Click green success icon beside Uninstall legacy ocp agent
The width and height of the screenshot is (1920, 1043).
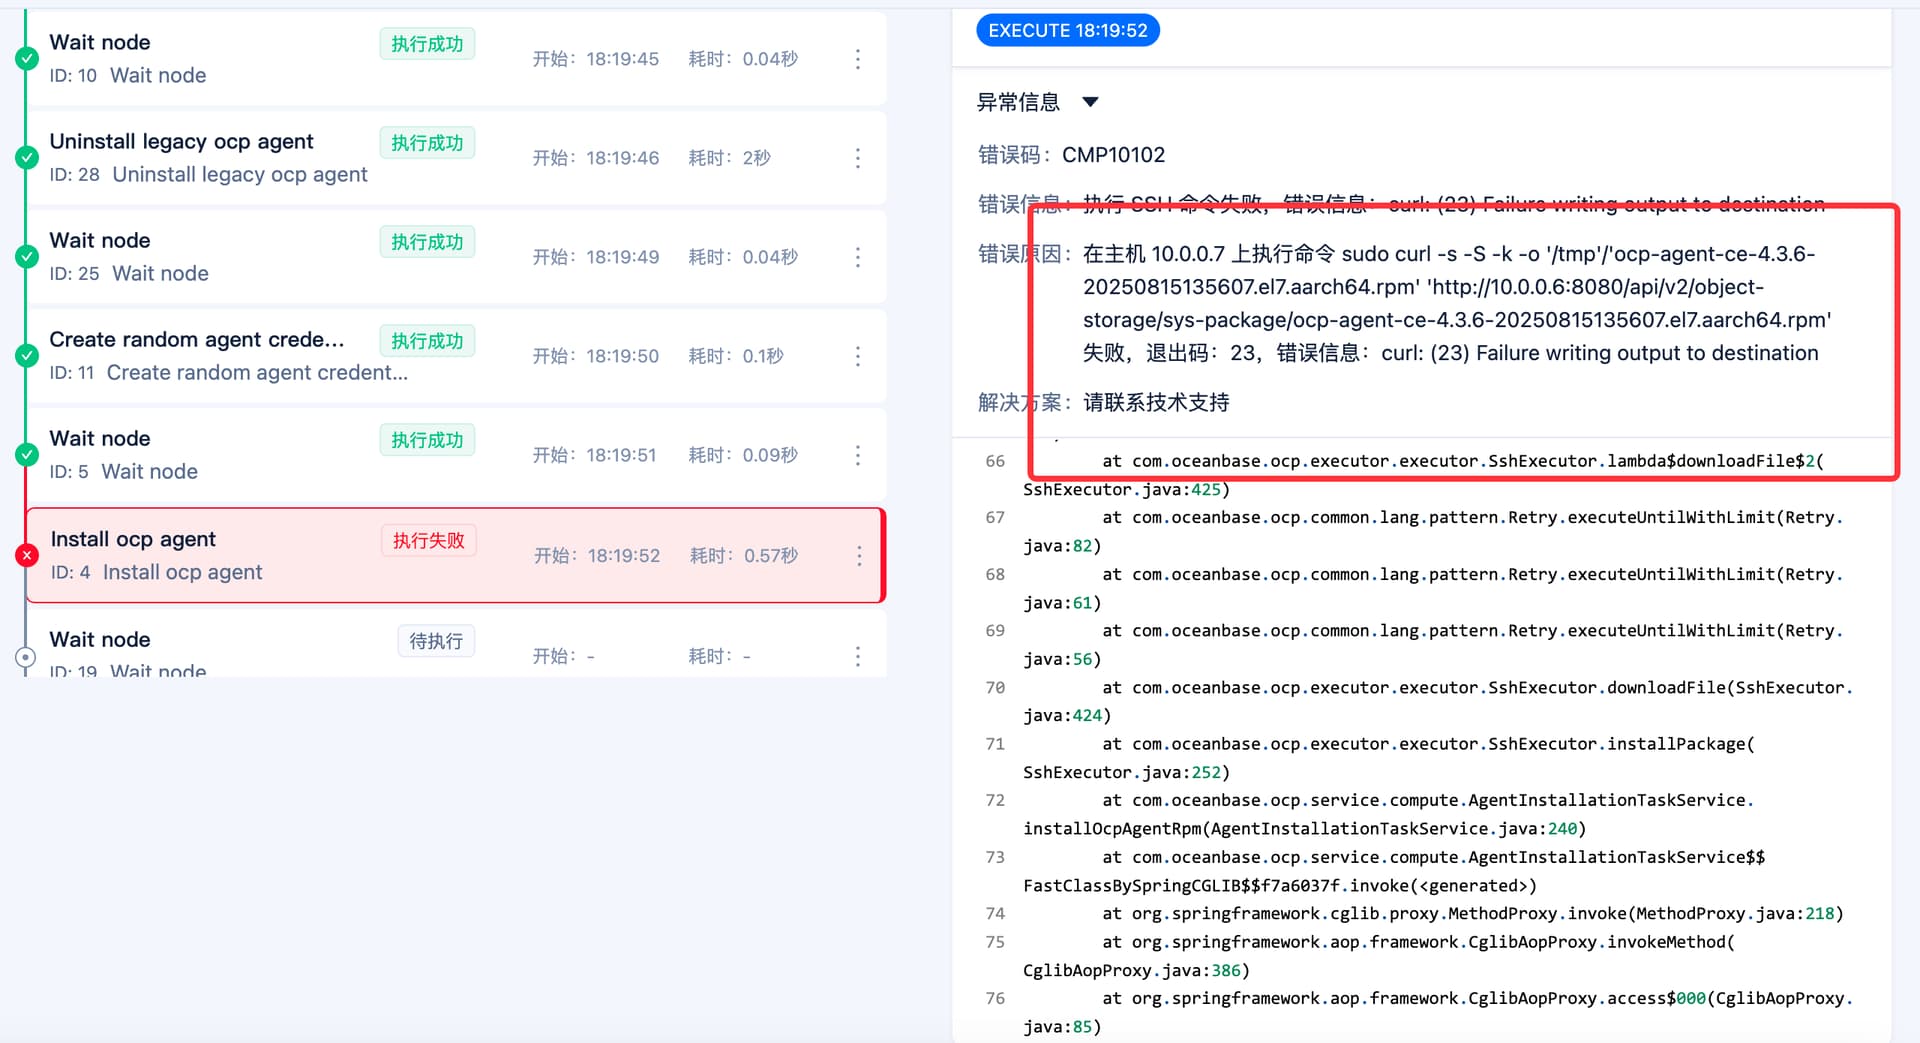pyautogui.click(x=27, y=158)
